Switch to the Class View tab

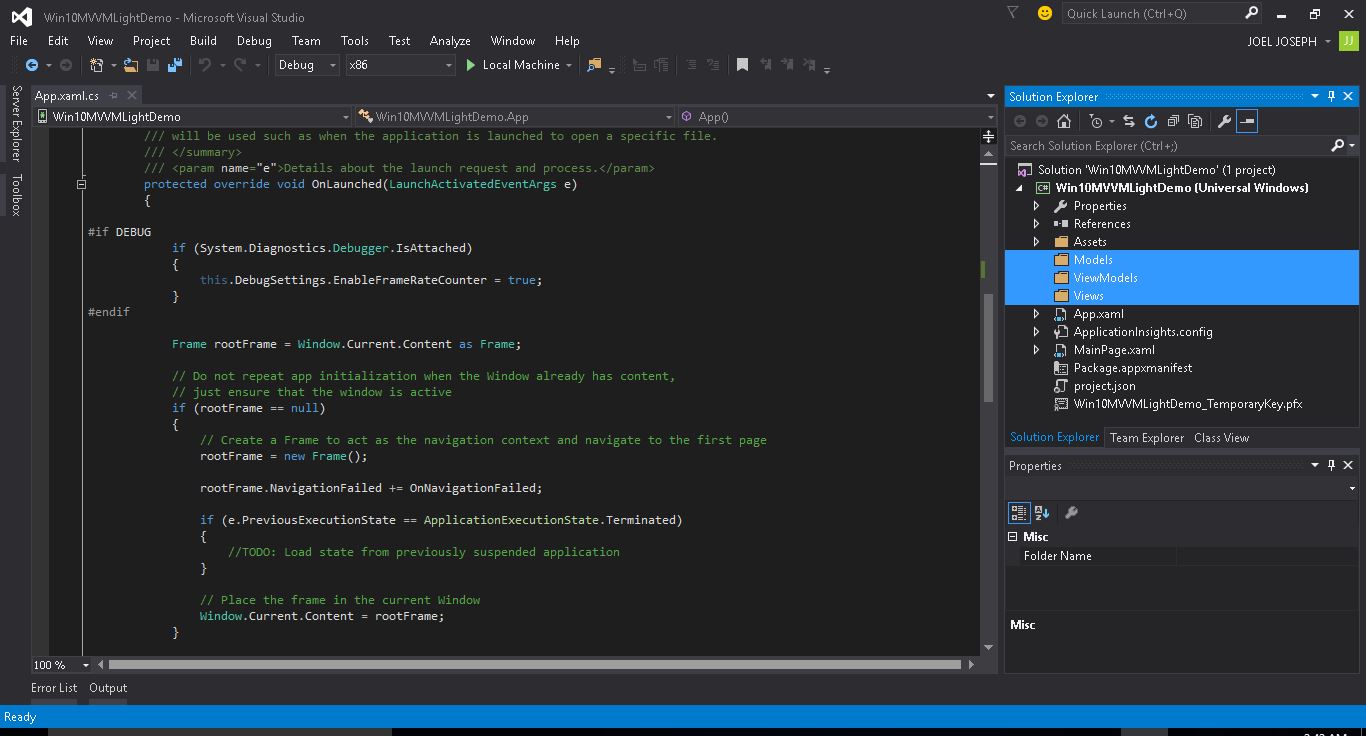pos(1221,438)
